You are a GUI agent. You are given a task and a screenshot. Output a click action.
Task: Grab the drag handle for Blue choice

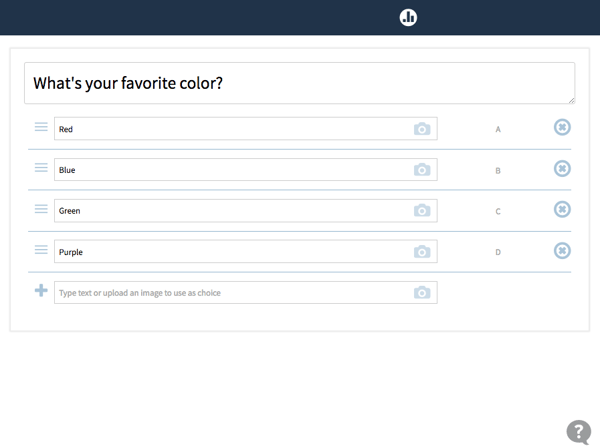(x=41, y=168)
